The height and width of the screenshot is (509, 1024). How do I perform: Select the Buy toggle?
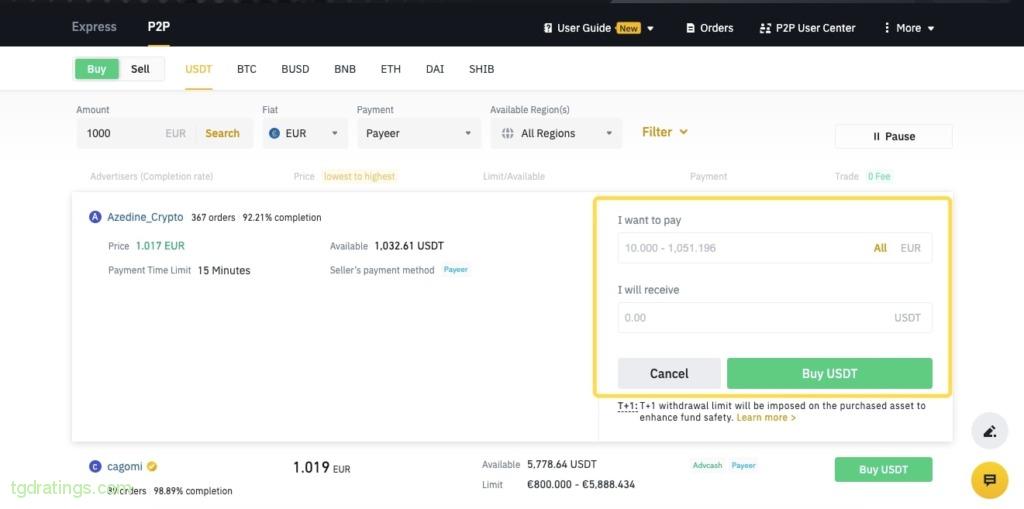[97, 69]
